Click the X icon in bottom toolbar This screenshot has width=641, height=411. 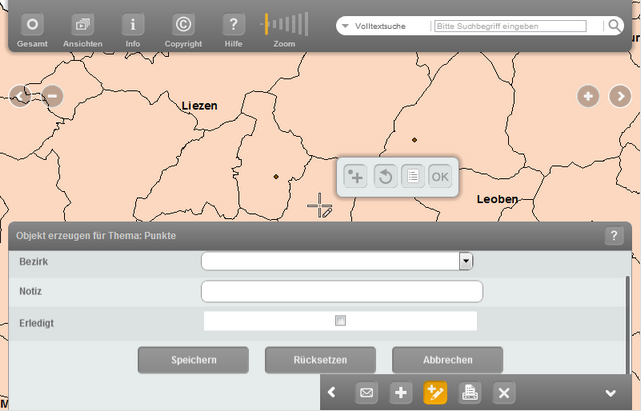(504, 393)
